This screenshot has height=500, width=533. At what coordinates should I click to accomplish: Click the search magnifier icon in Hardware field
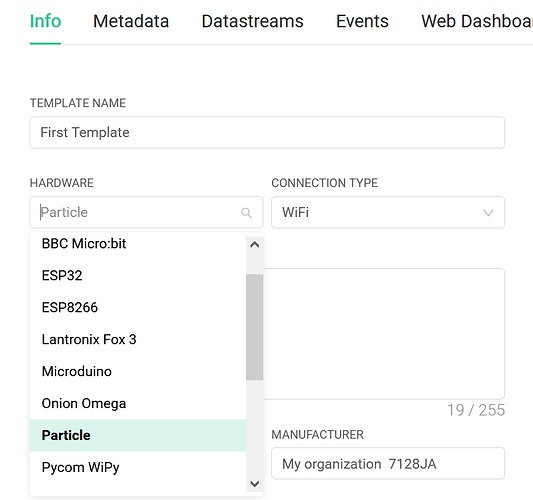pyautogui.click(x=246, y=213)
